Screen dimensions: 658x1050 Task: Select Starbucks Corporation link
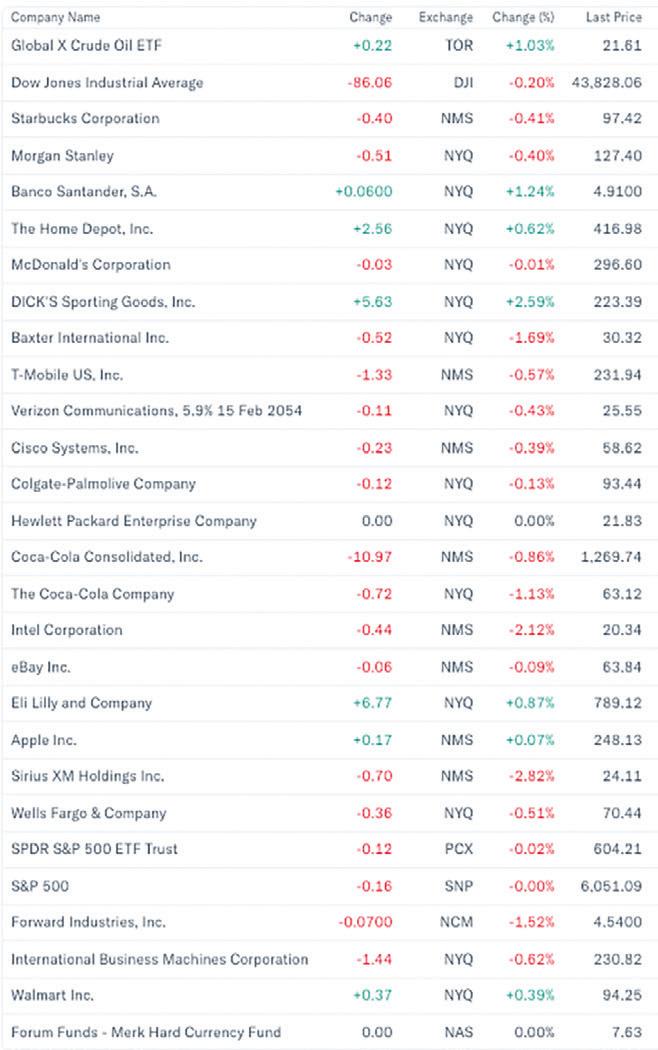coord(85,118)
